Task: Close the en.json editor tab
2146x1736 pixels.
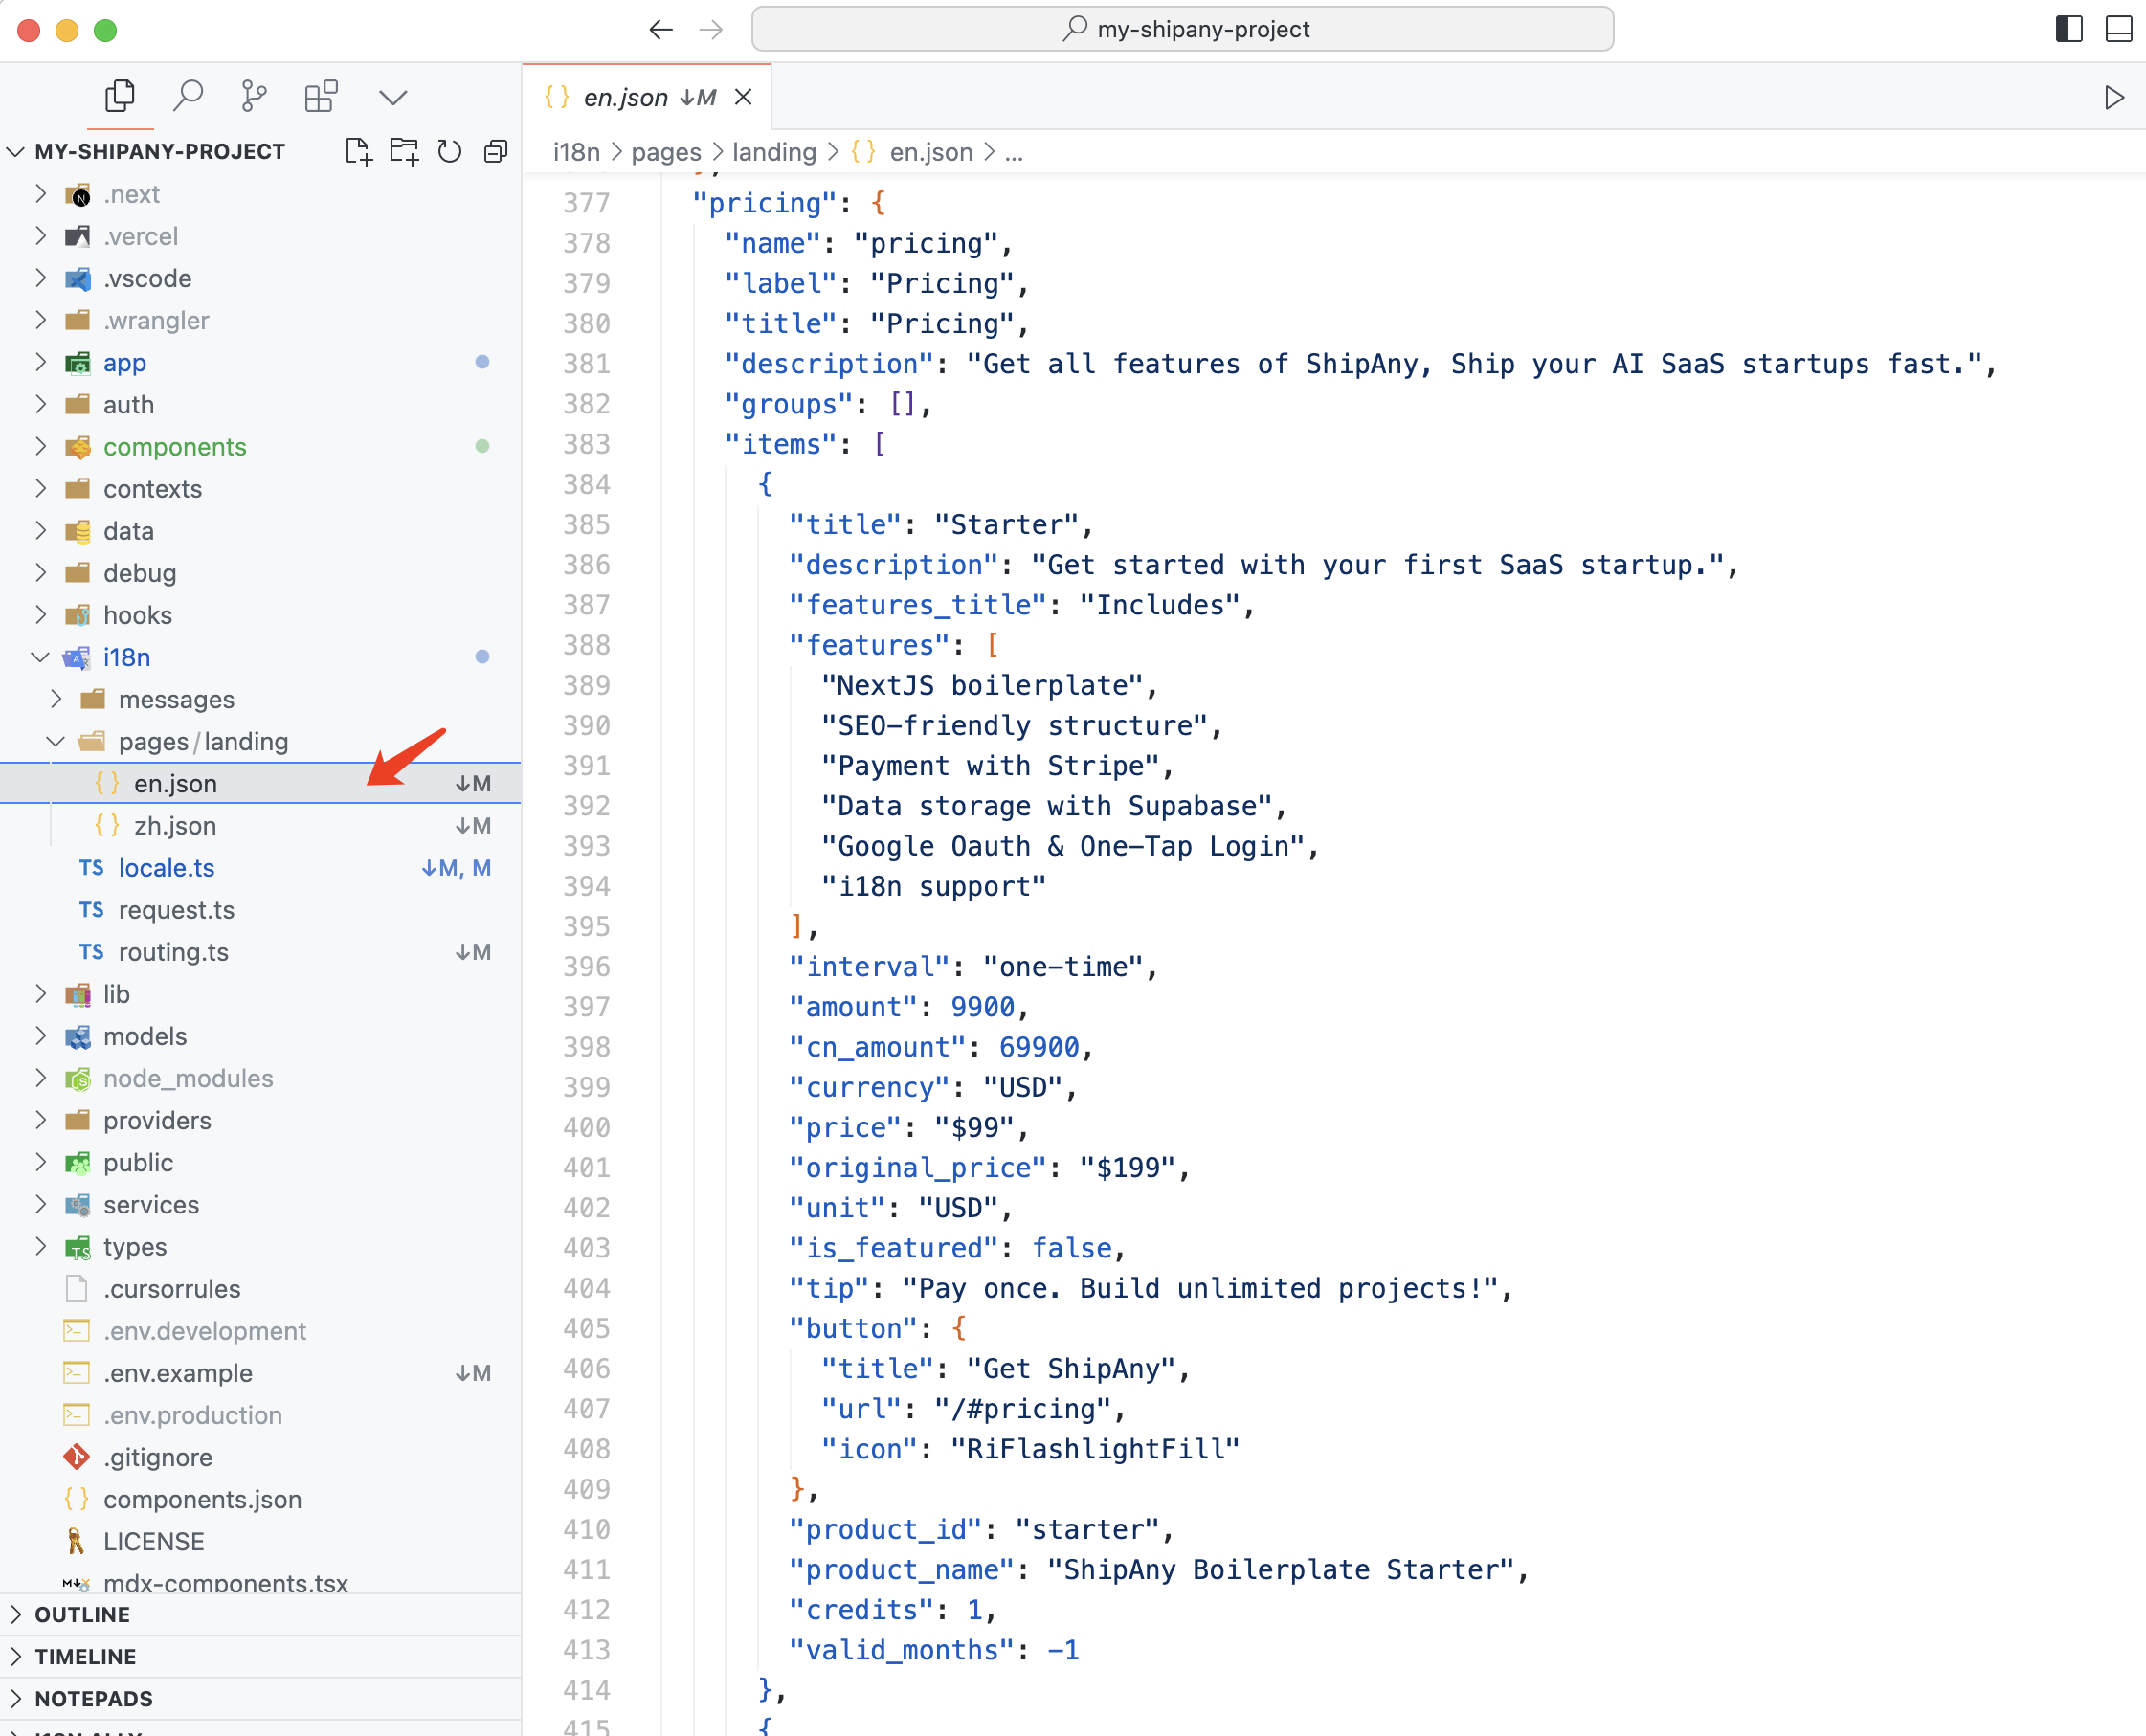Action: [x=743, y=97]
